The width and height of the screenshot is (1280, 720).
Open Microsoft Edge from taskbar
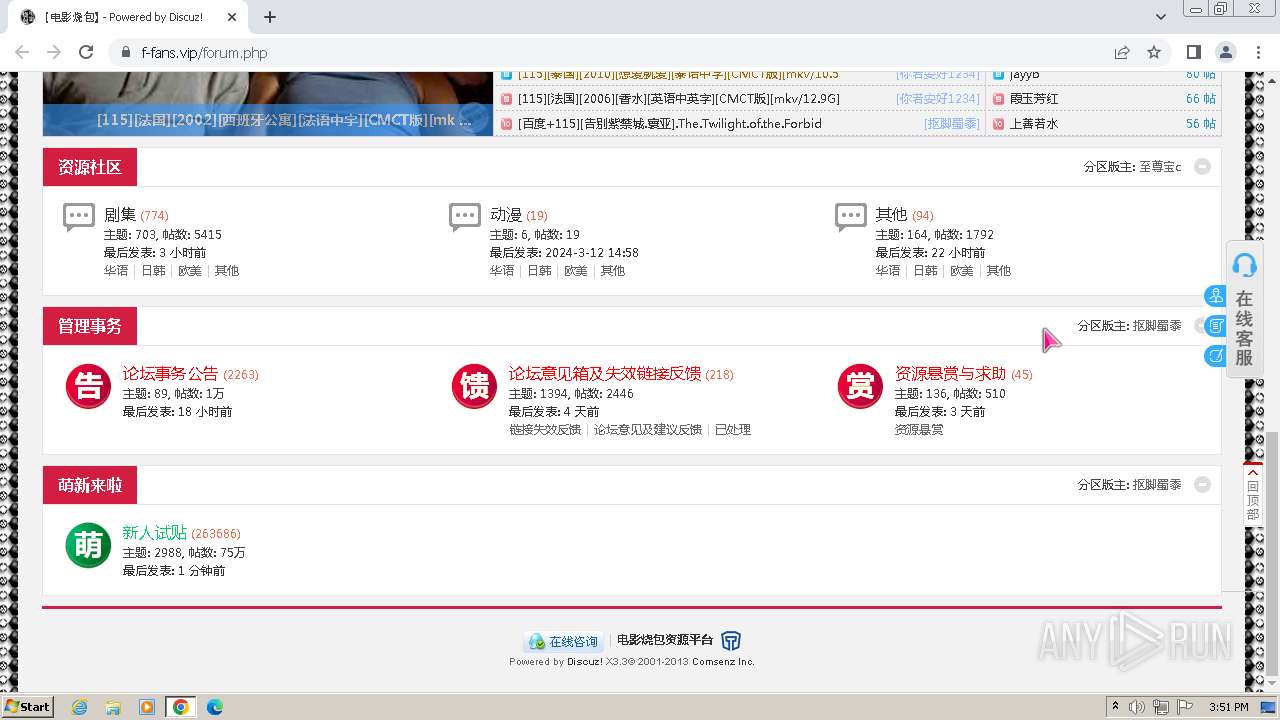[x=214, y=707]
